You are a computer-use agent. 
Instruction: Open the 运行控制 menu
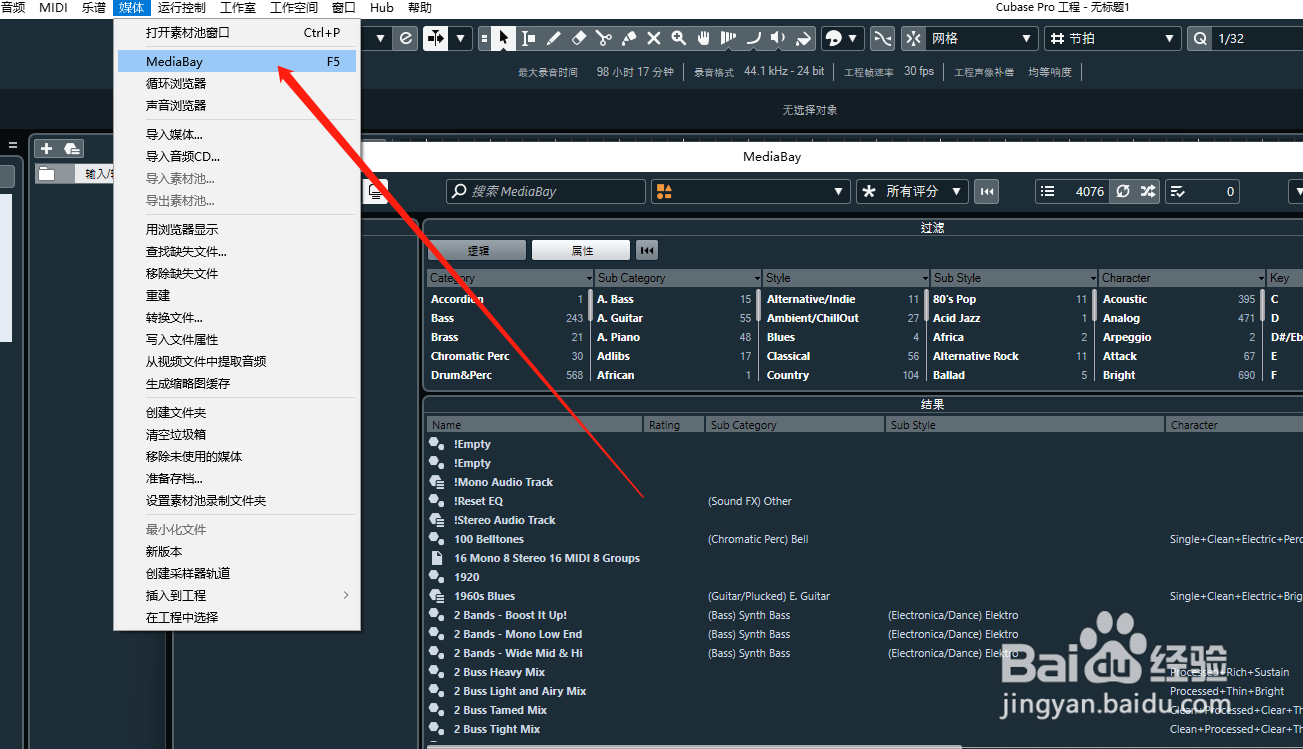click(182, 8)
